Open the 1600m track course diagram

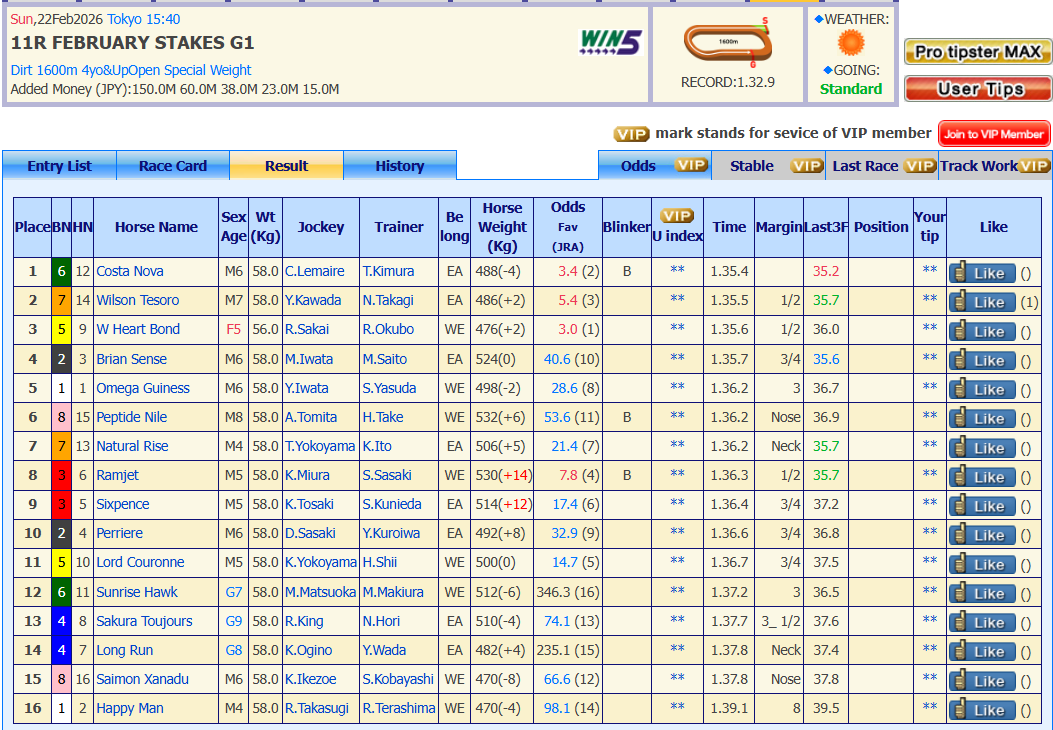point(728,43)
